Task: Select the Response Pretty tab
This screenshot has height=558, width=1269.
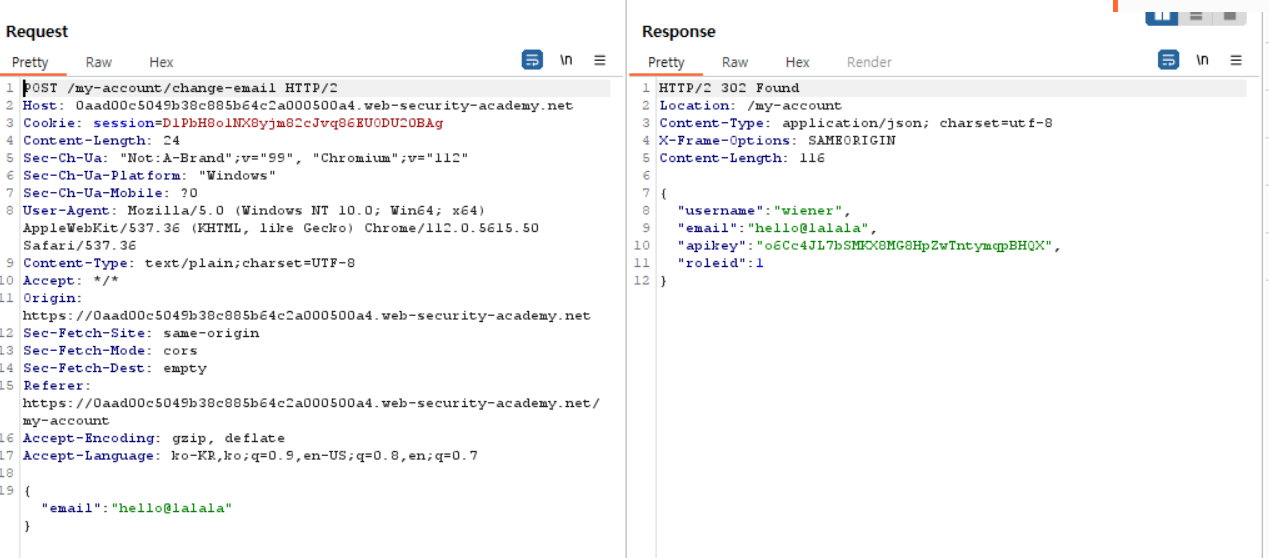Action: pos(666,62)
